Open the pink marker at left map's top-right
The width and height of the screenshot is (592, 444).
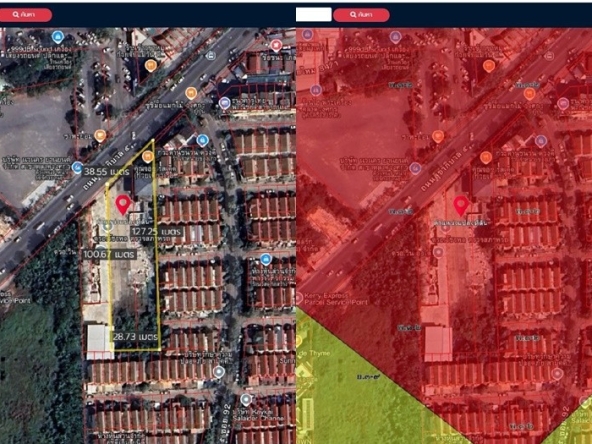pos(276,46)
